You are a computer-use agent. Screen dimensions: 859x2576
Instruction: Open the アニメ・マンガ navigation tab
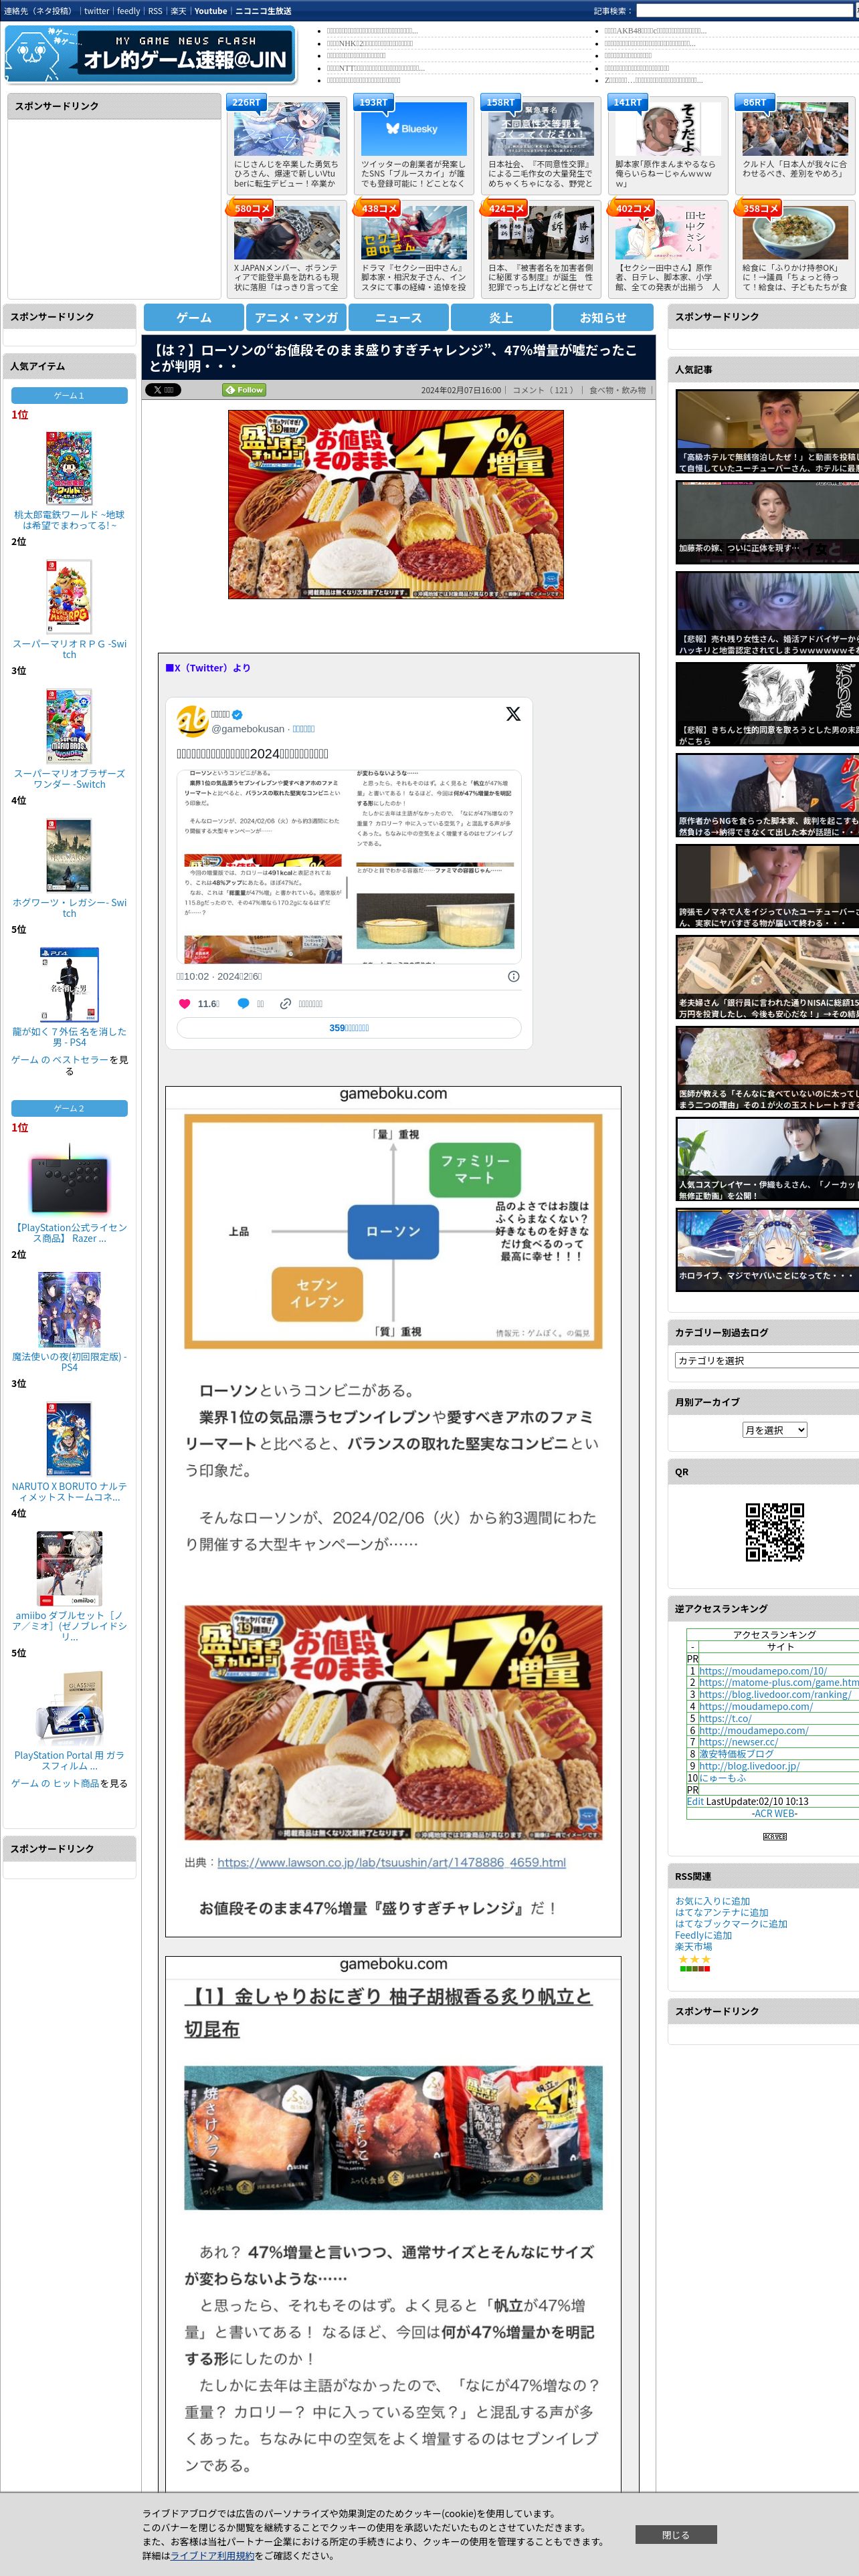(x=296, y=317)
